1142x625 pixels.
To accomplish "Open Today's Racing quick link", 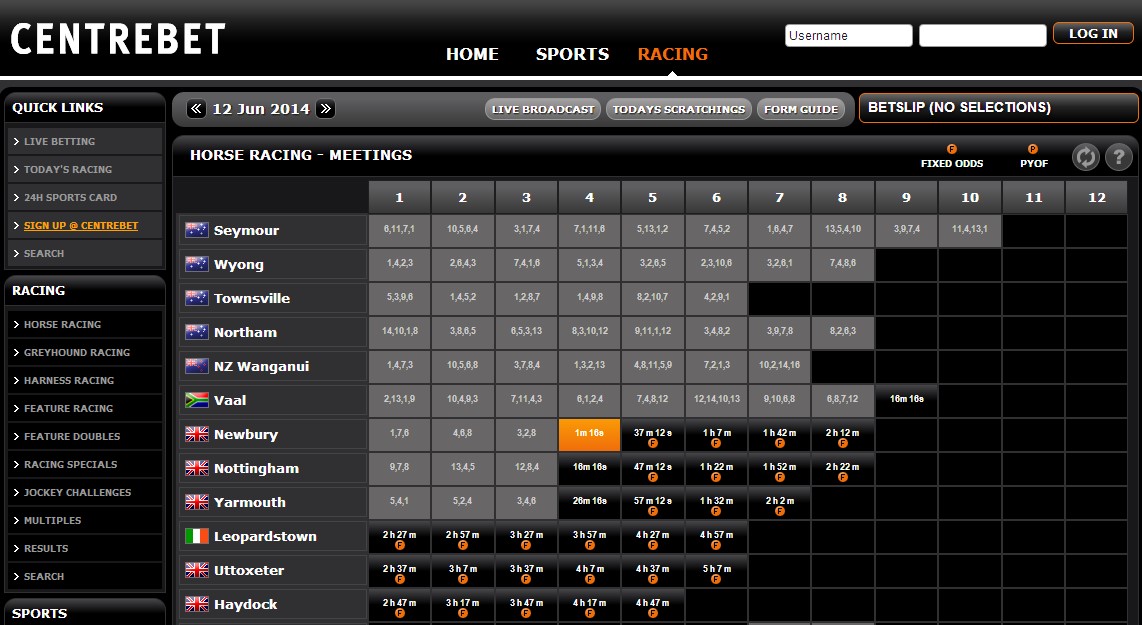I will tap(84, 169).
